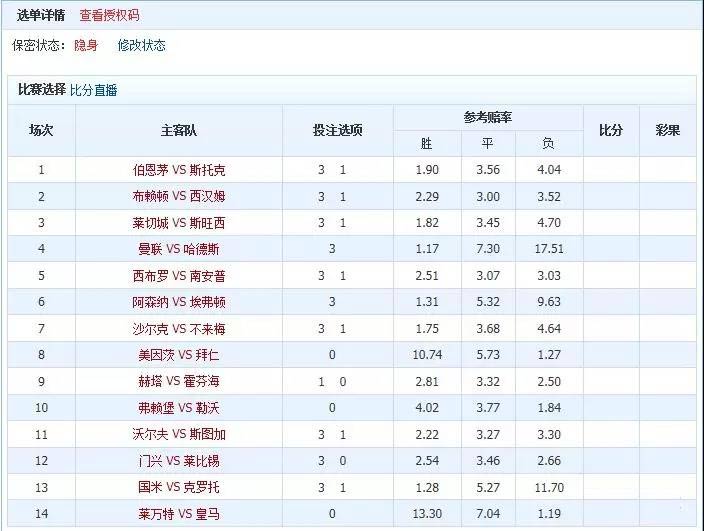Screen dimensions: 704x531
Task: Click the 阿森纳 VS 埃弗顿 match
Action: tap(179, 302)
